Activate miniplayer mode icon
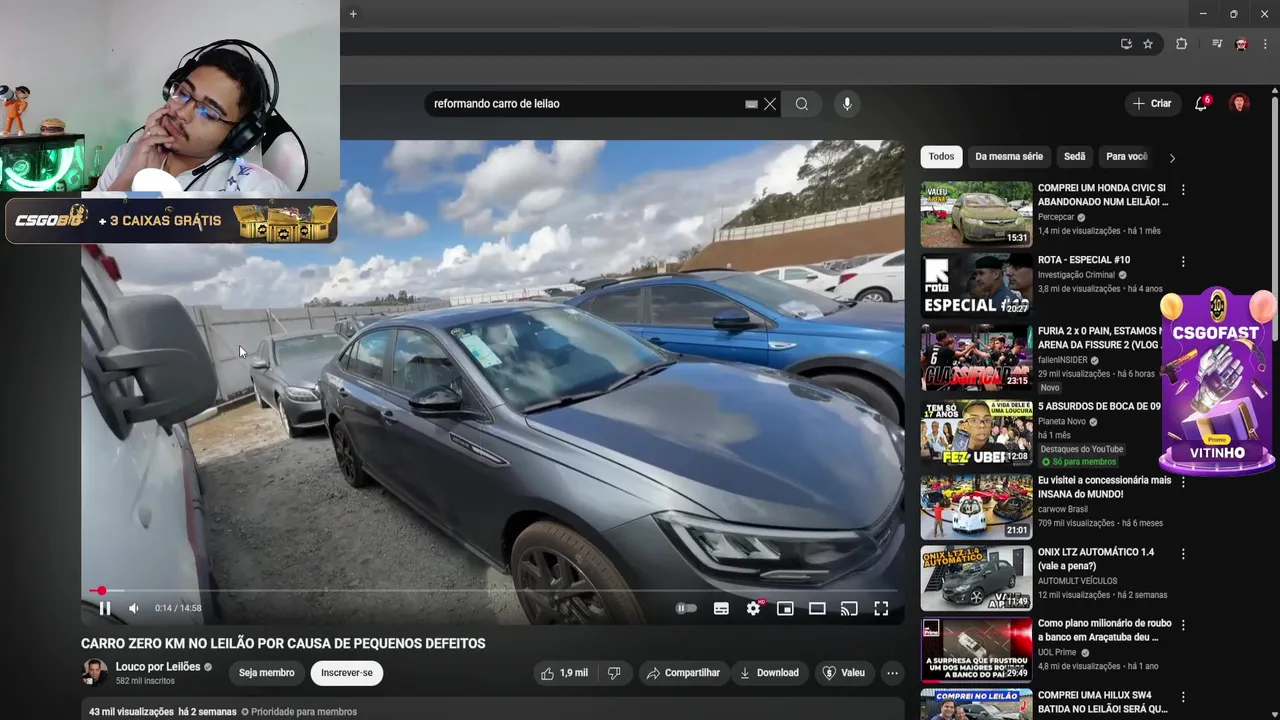 pyautogui.click(x=785, y=608)
